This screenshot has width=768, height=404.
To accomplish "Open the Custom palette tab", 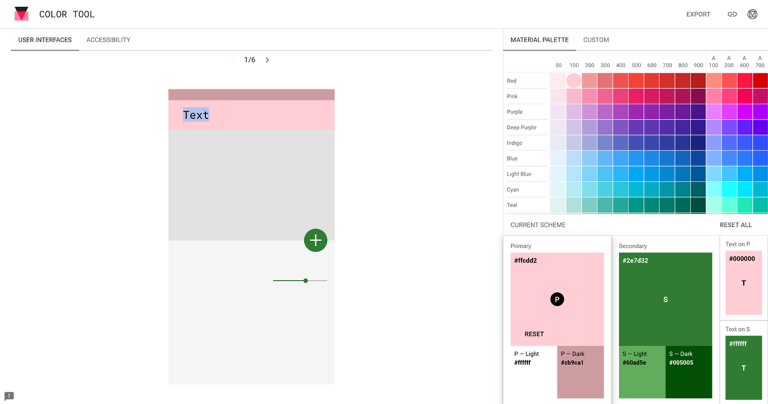I will click(x=596, y=40).
